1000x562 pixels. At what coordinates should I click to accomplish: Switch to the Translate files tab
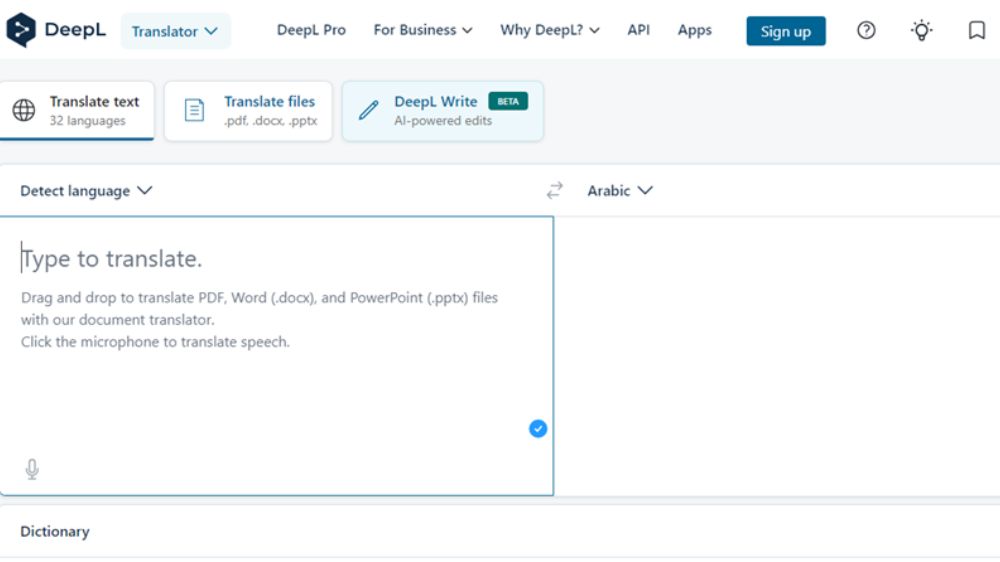[248, 110]
